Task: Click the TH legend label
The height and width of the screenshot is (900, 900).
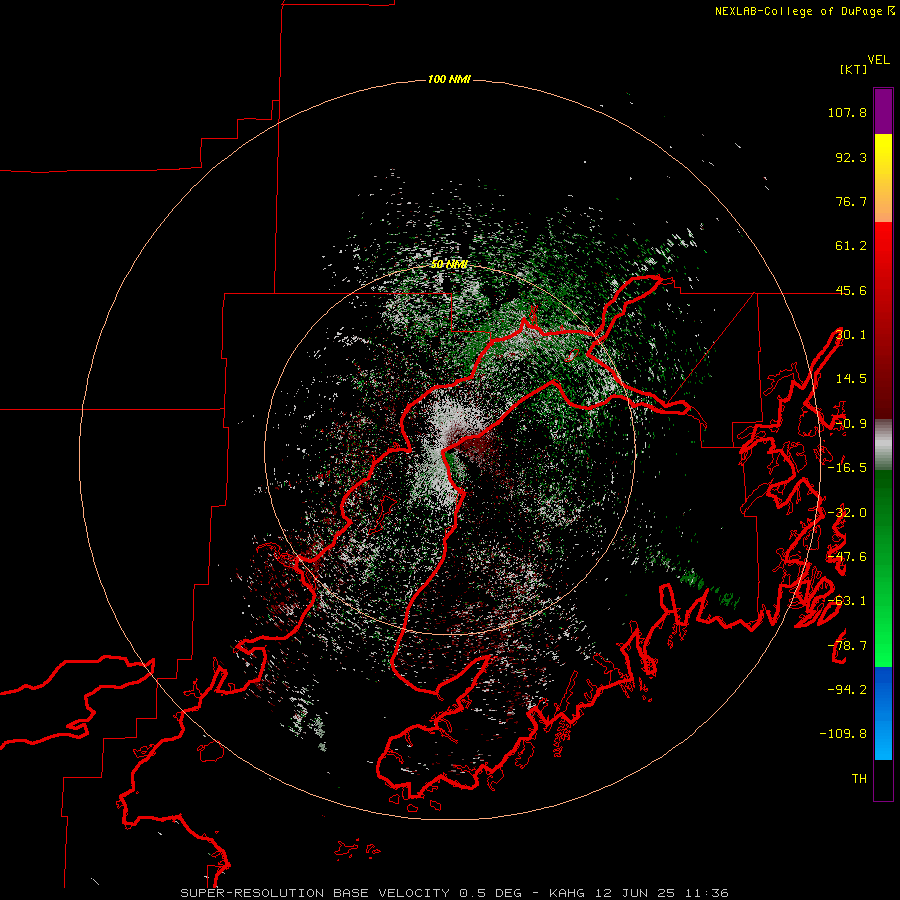Action: click(859, 779)
